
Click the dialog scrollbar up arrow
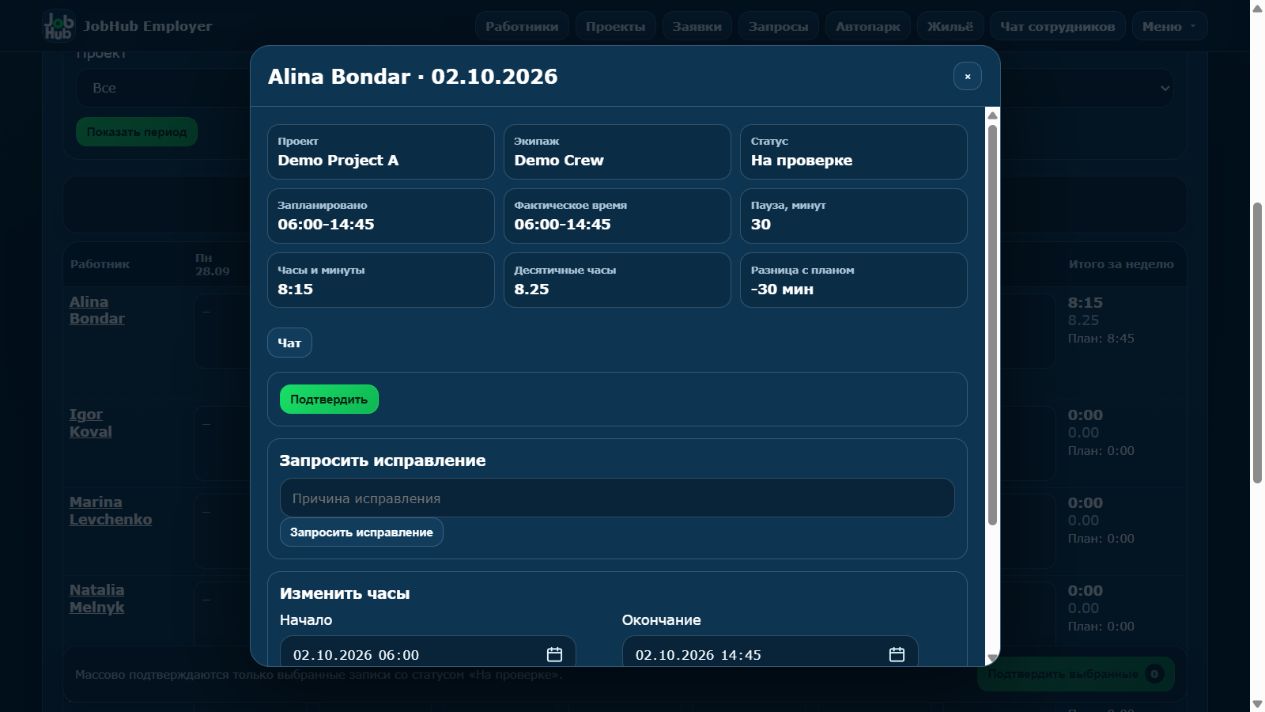(992, 115)
